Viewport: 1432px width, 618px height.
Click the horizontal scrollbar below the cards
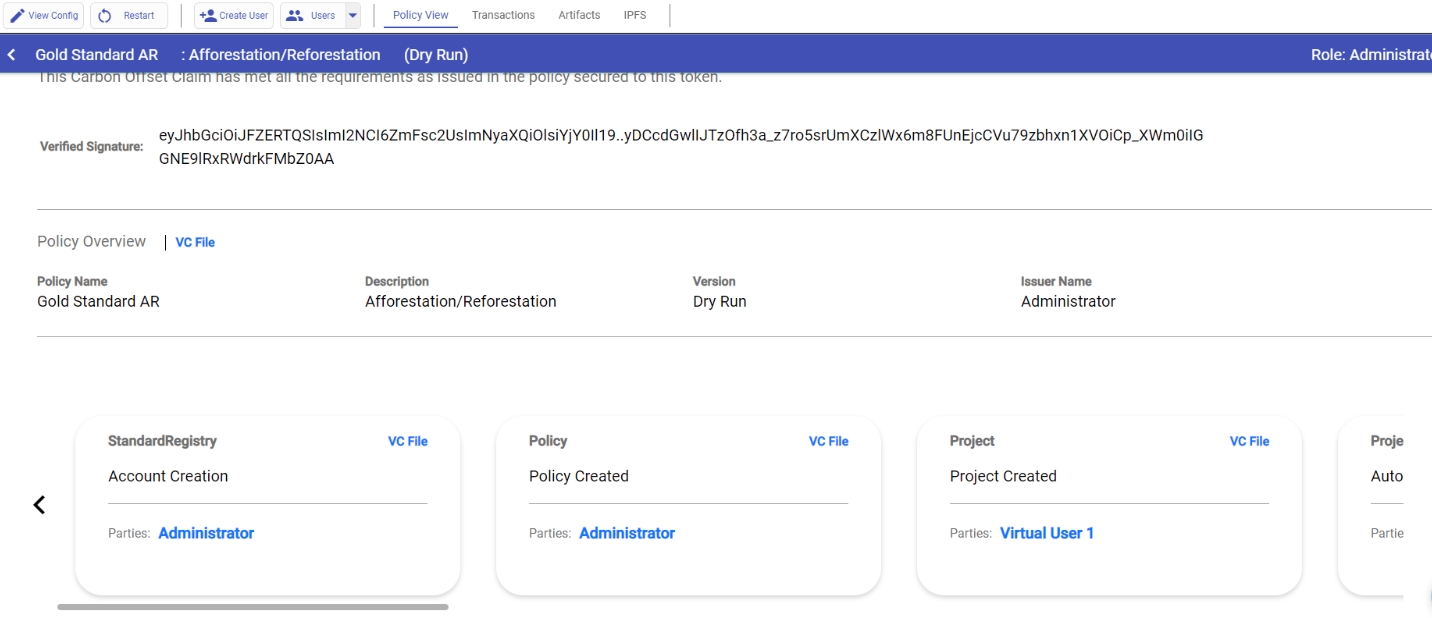(x=253, y=607)
